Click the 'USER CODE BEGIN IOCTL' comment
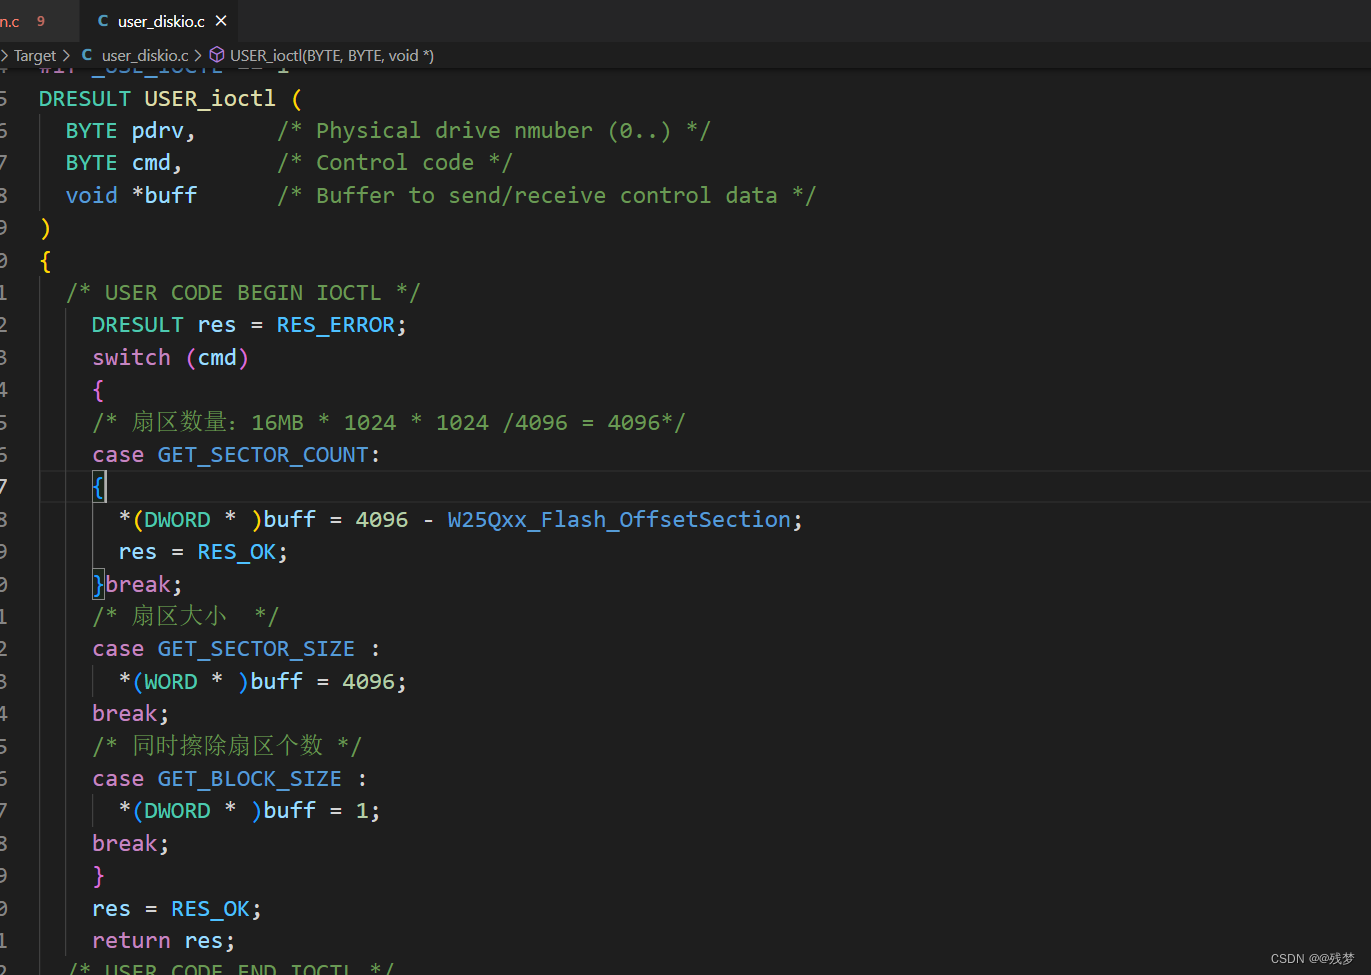Image resolution: width=1371 pixels, height=975 pixels. click(x=243, y=293)
